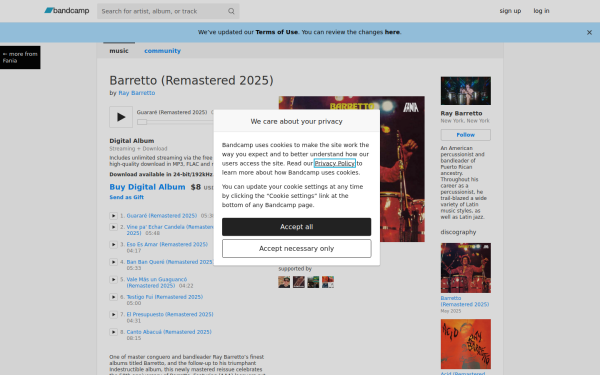
Task: Play track 4 Ban Ban Queré
Action: (113, 262)
